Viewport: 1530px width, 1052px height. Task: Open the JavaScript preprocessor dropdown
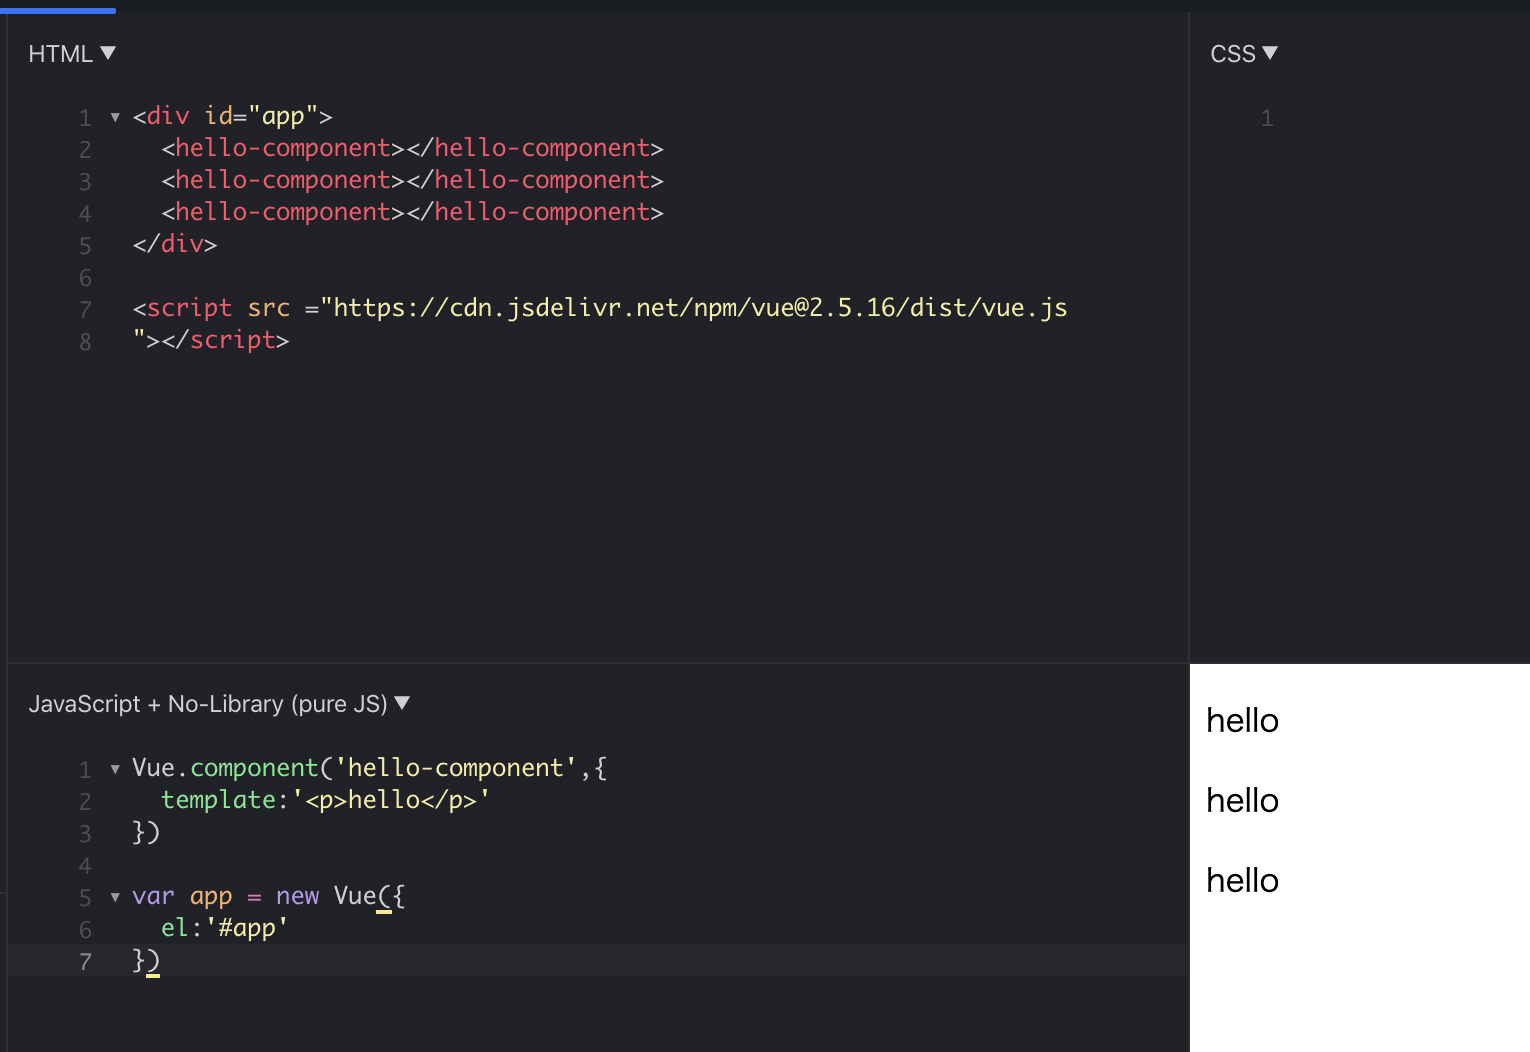[x=402, y=704]
